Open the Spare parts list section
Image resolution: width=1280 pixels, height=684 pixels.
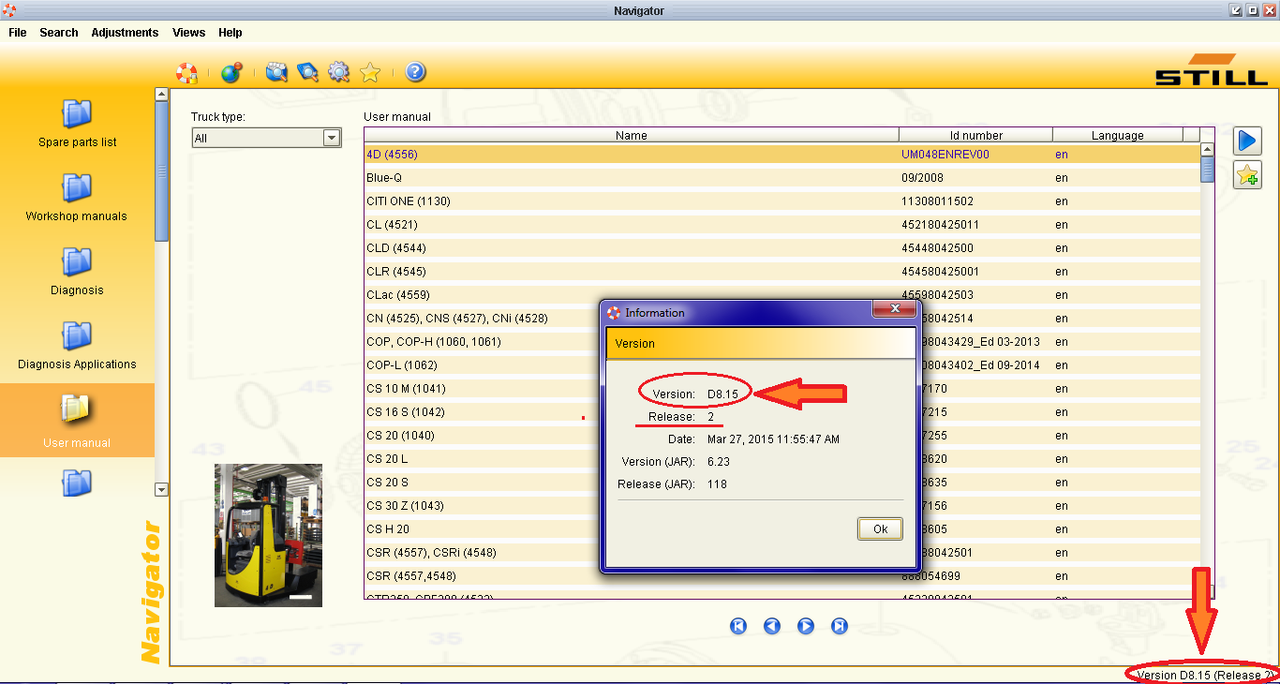77,124
